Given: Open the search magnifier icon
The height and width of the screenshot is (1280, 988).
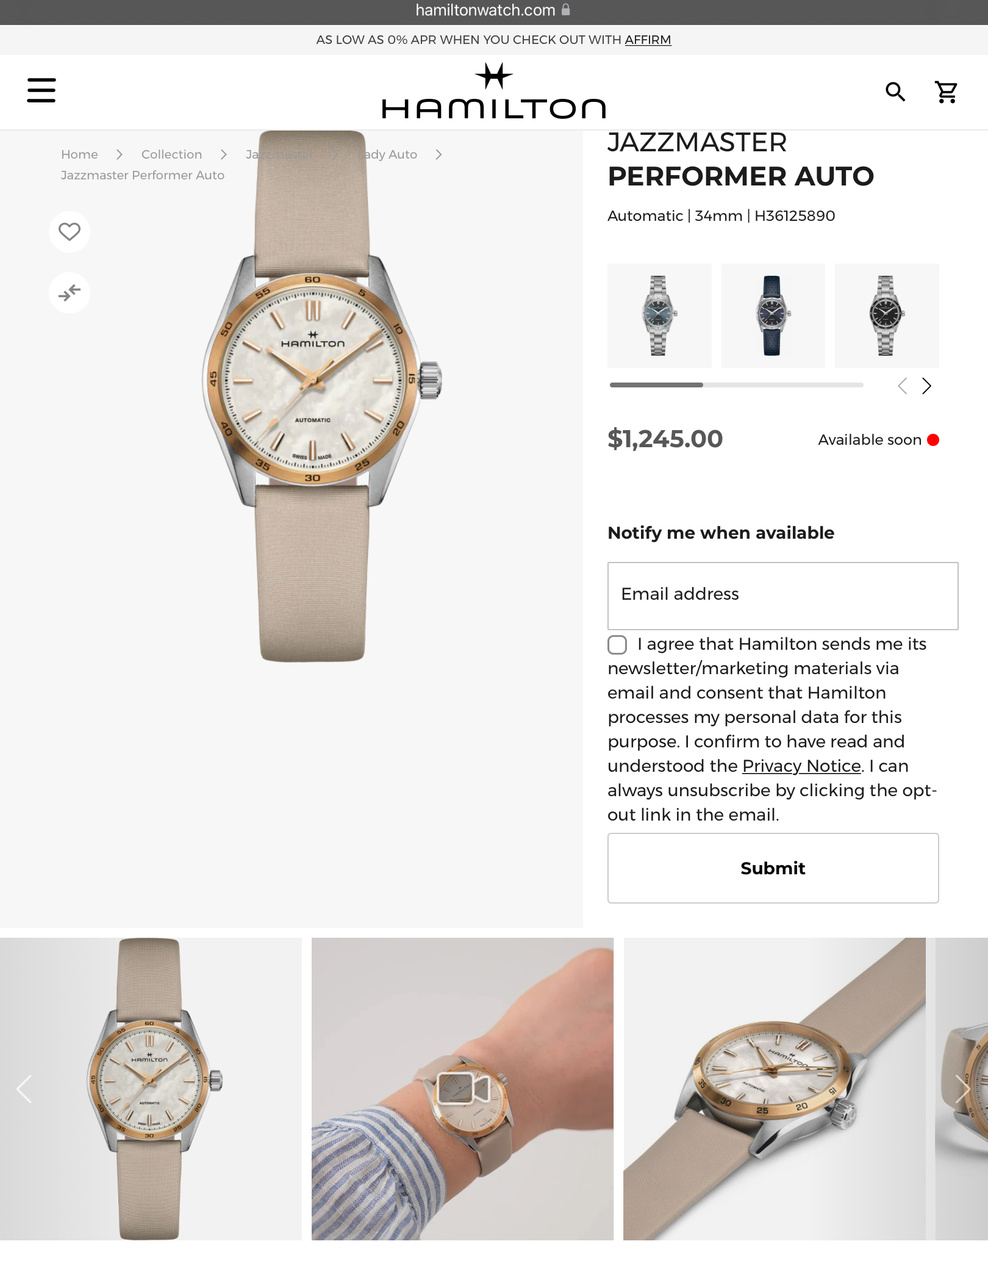Looking at the screenshot, I should (x=895, y=92).
